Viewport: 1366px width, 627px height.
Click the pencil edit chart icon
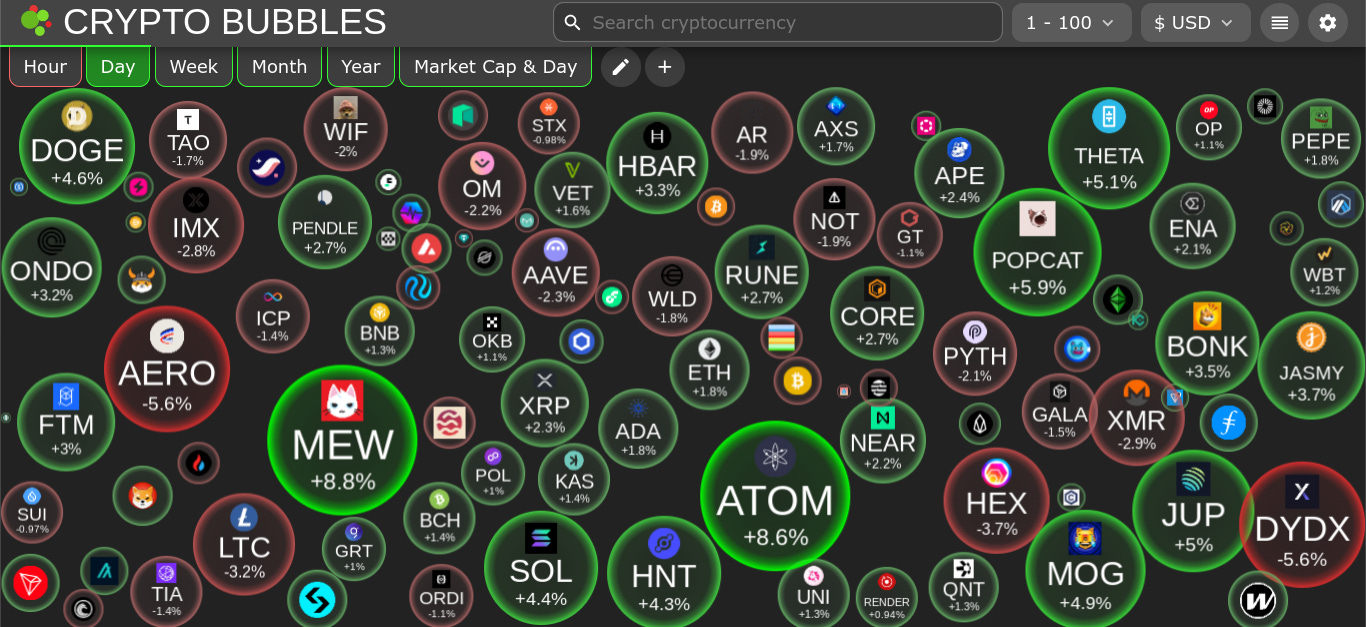point(621,67)
